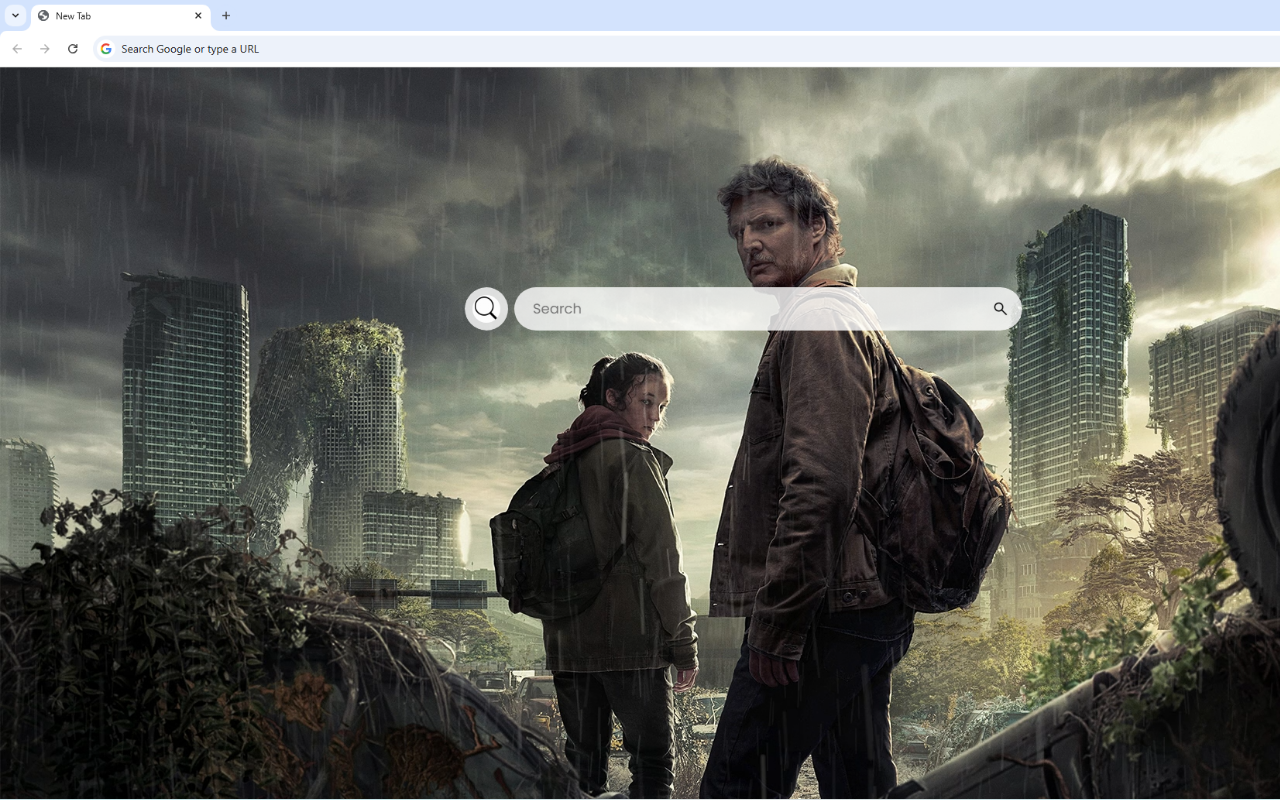Screen dimensions: 1280x800
Task: Click the round magnifier icon left of search box
Action: coord(486,309)
